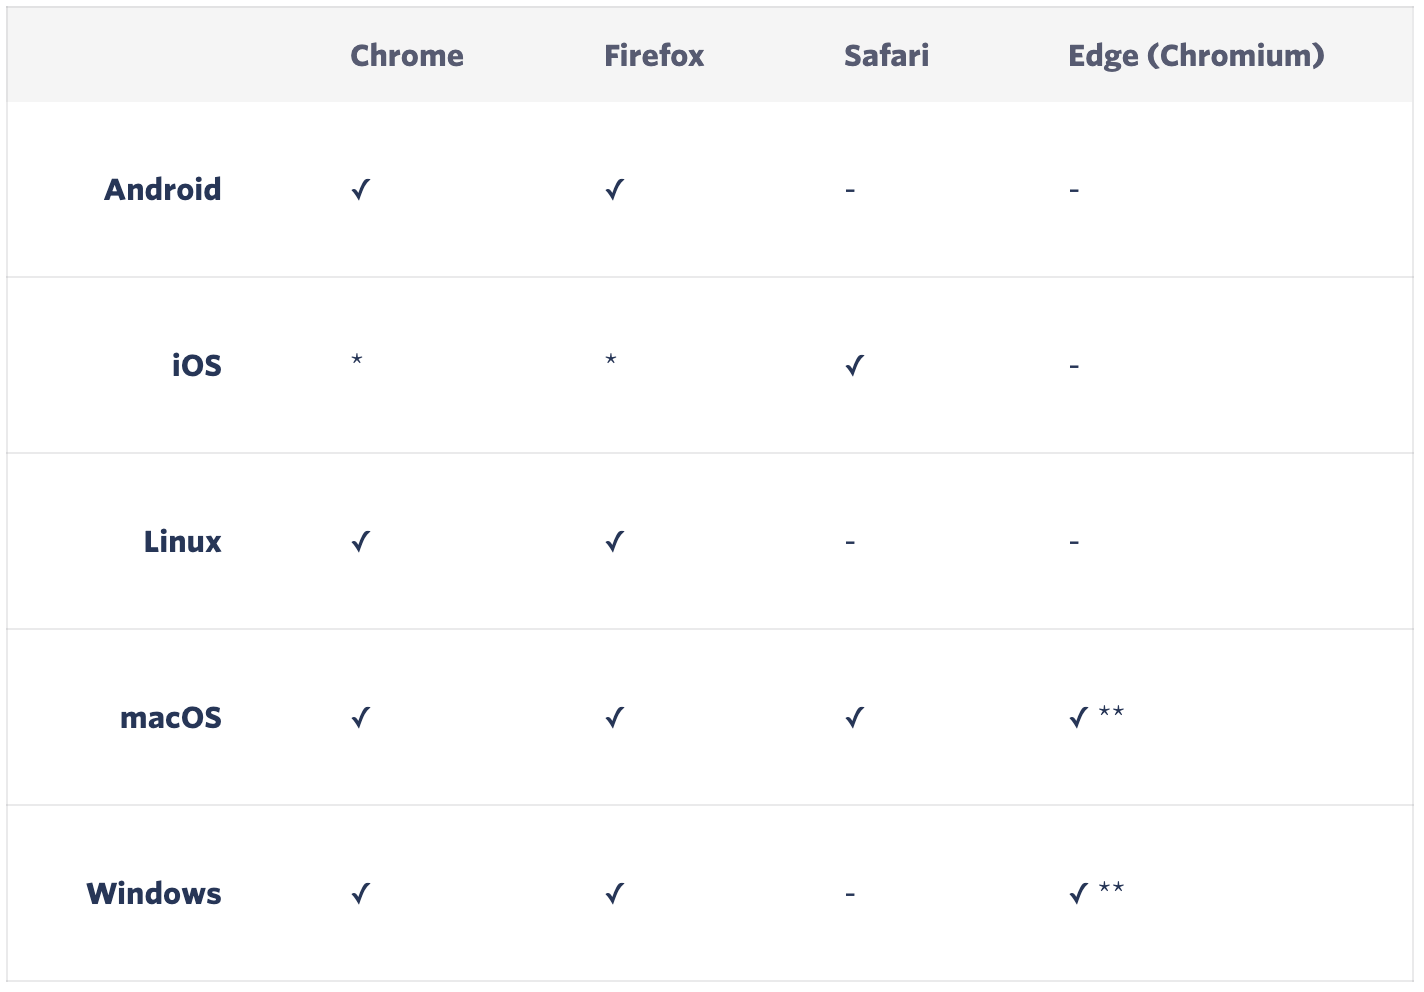Click the Safari column header
Screen dimensions: 1424x992
(886, 55)
